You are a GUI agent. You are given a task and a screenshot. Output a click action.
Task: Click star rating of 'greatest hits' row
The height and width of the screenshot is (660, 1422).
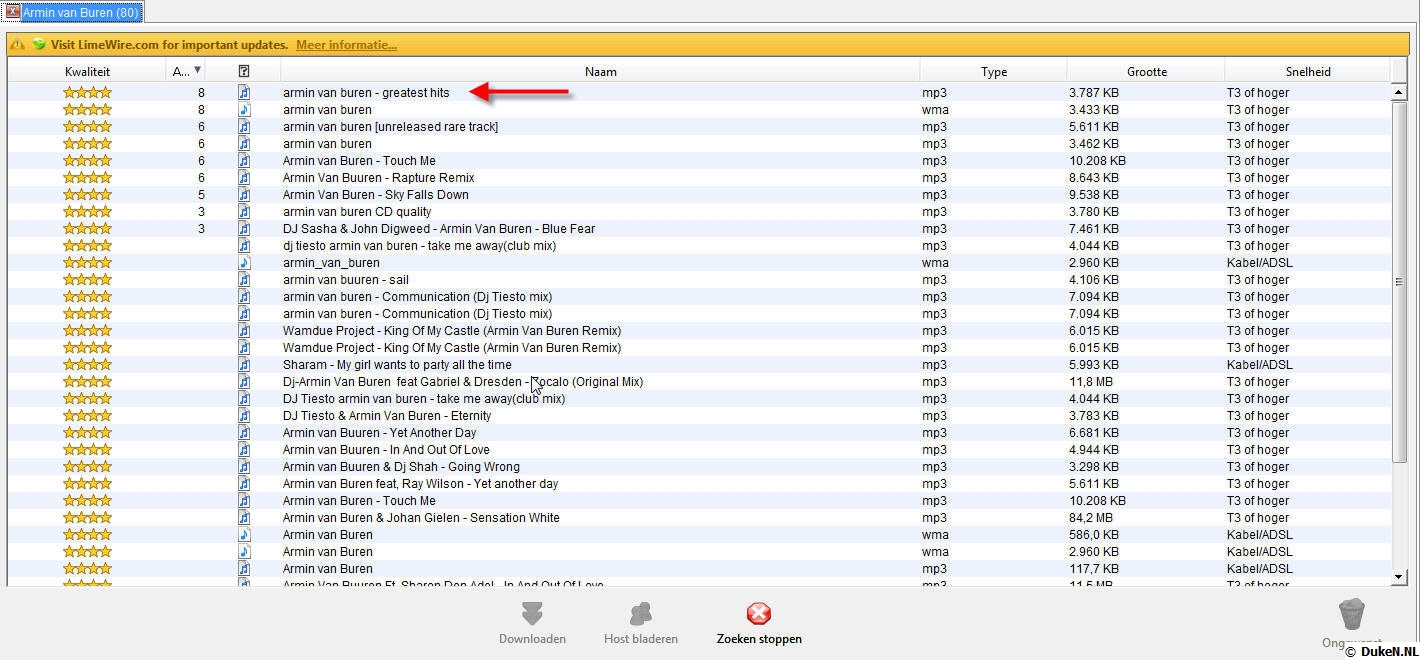[x=87, y=92]
